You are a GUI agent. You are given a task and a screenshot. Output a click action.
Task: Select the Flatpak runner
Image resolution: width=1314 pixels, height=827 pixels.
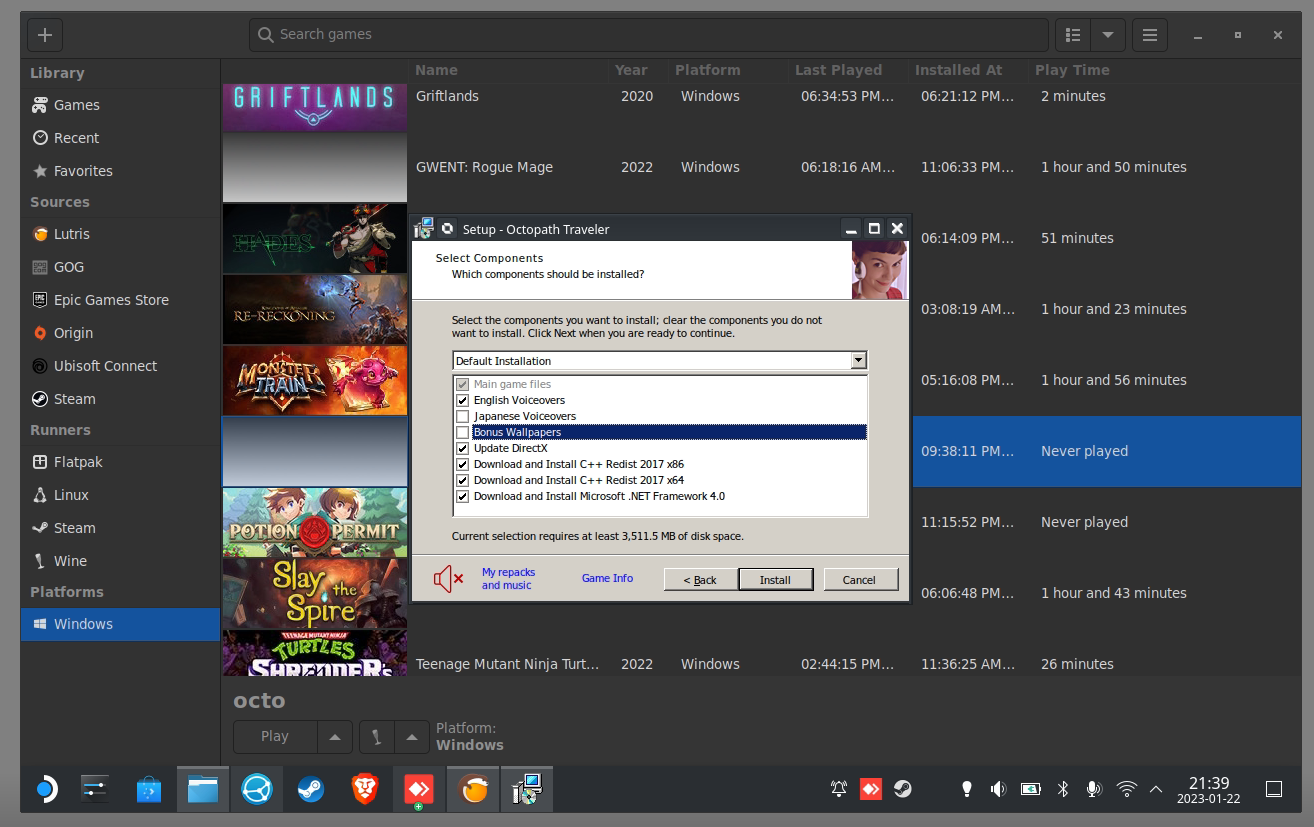120,462
